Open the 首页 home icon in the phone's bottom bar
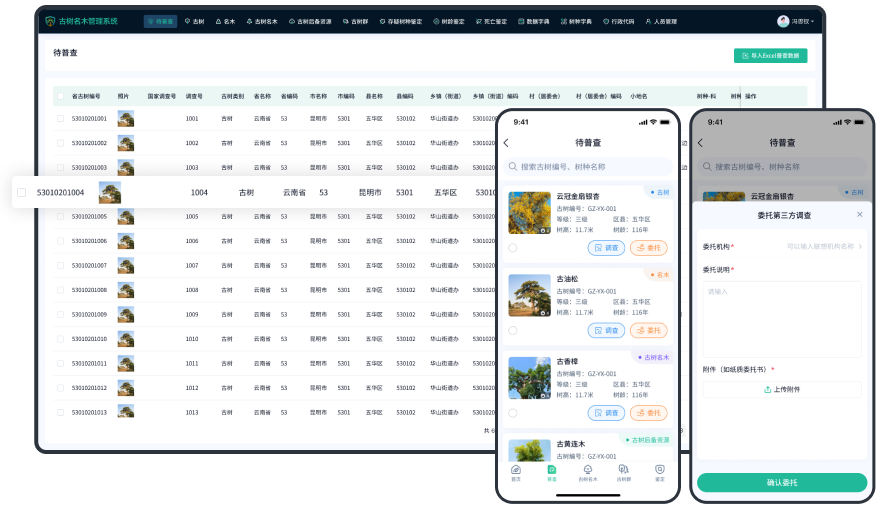 point(516,471)
